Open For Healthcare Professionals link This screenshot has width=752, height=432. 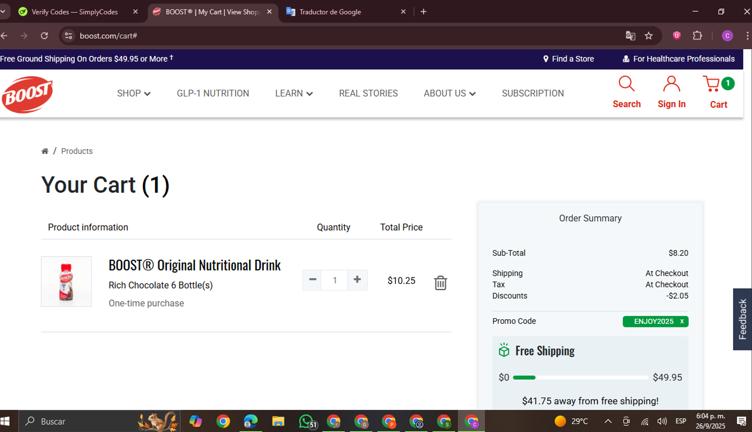tap(679, 58)
